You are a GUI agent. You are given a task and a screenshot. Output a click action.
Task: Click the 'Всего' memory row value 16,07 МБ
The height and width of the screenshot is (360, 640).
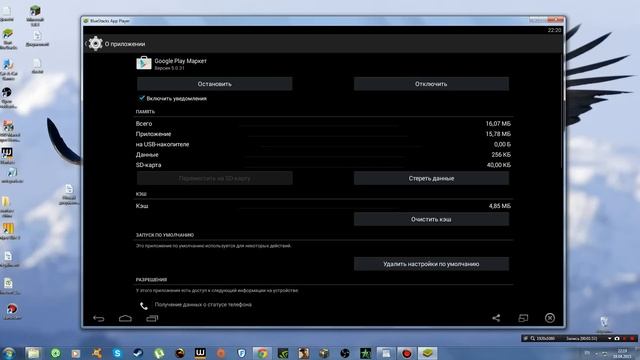(498, 123)
